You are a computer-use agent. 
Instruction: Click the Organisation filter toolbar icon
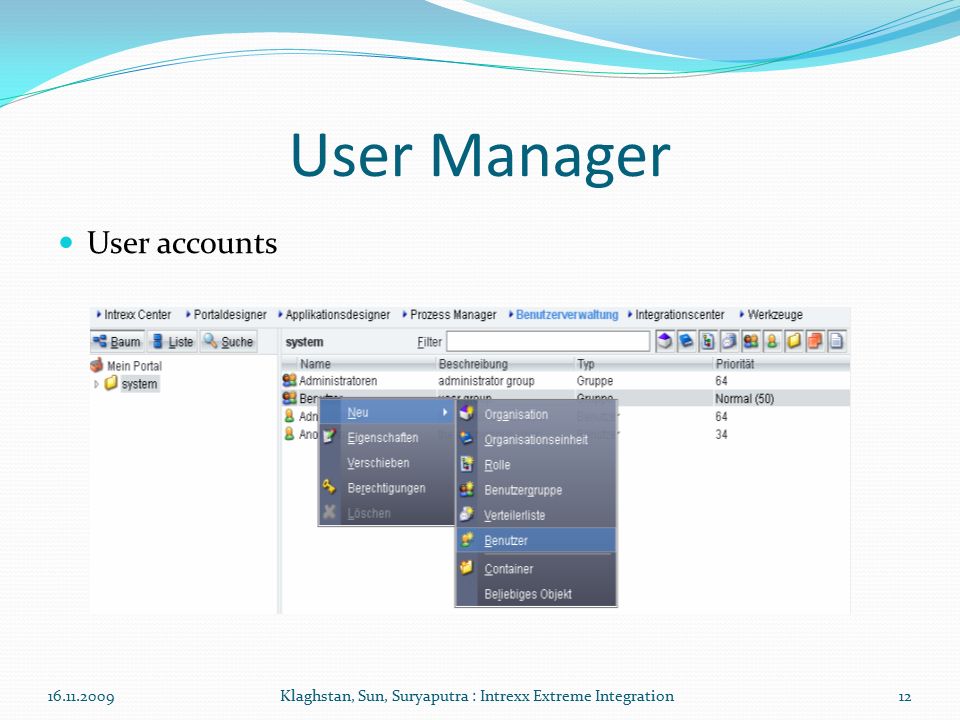click(665, 341)
